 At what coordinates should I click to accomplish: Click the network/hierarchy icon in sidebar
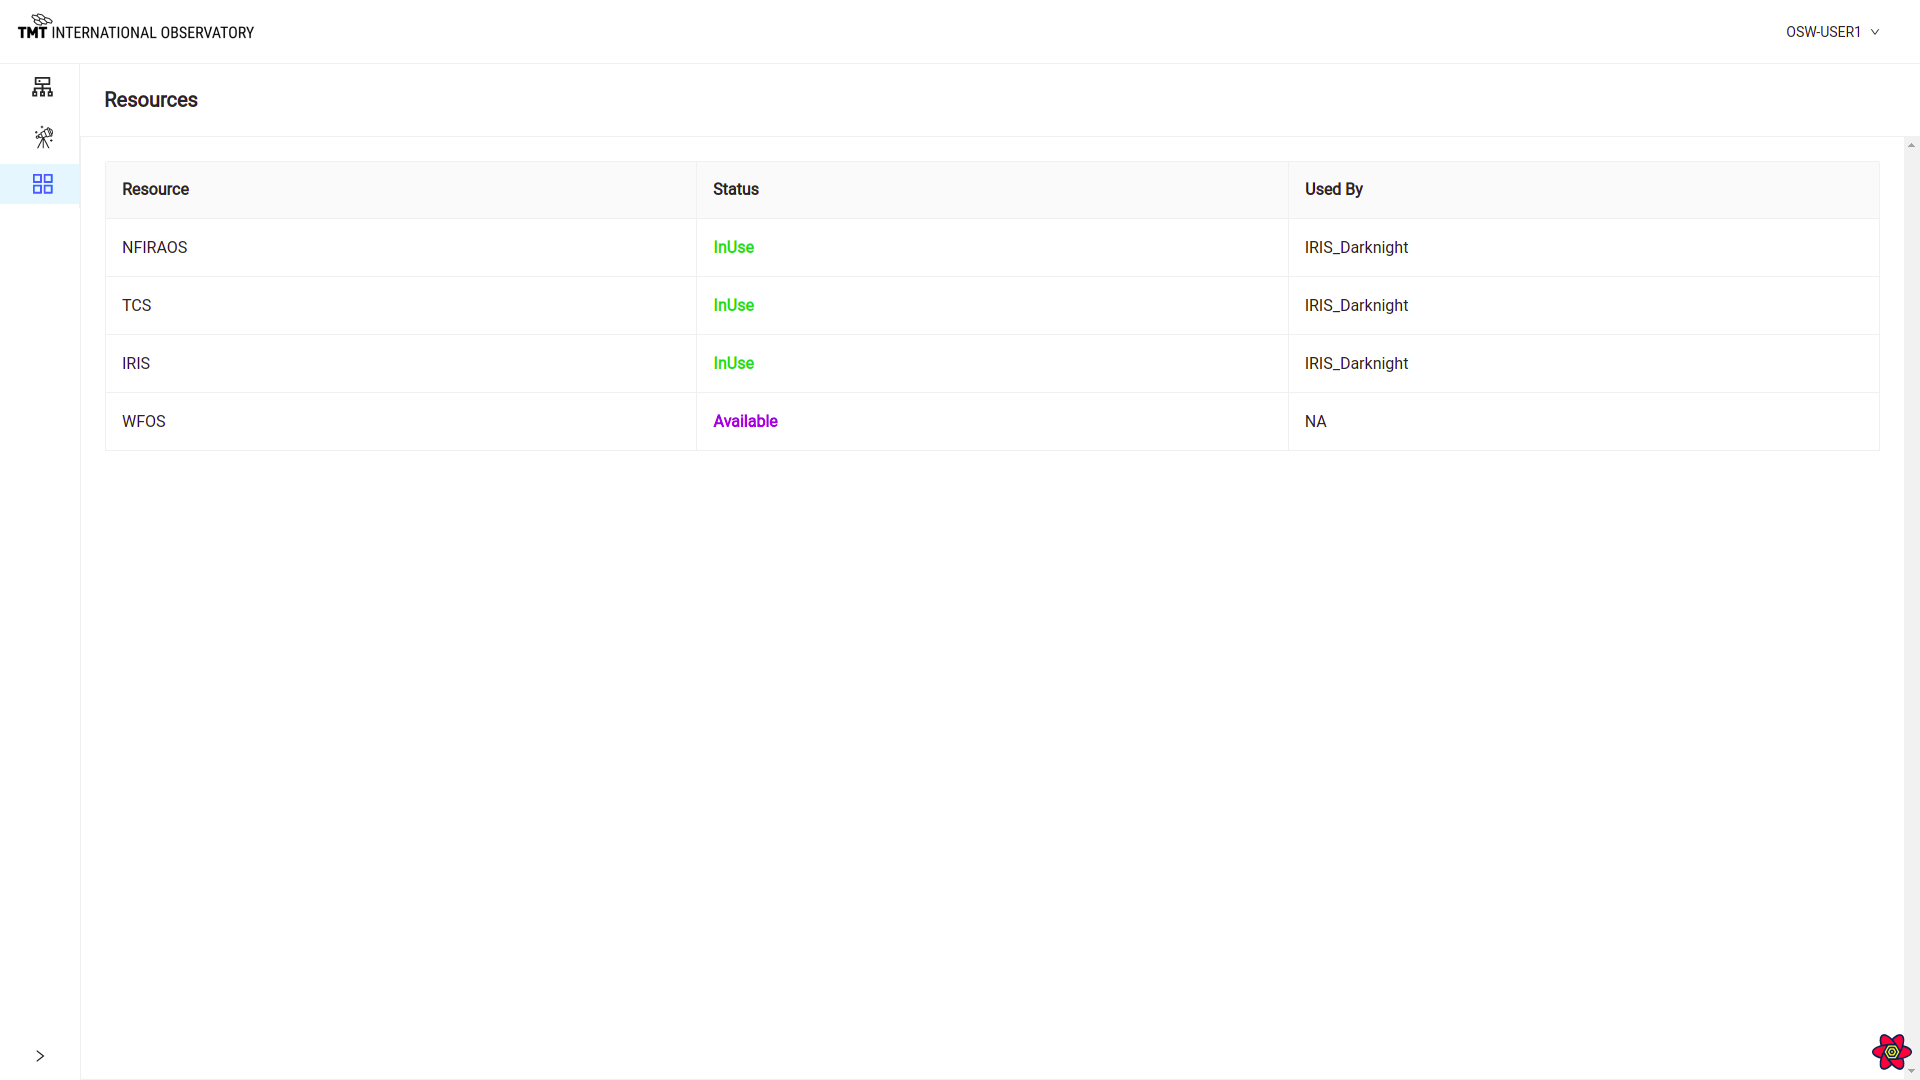click(42, 87)
